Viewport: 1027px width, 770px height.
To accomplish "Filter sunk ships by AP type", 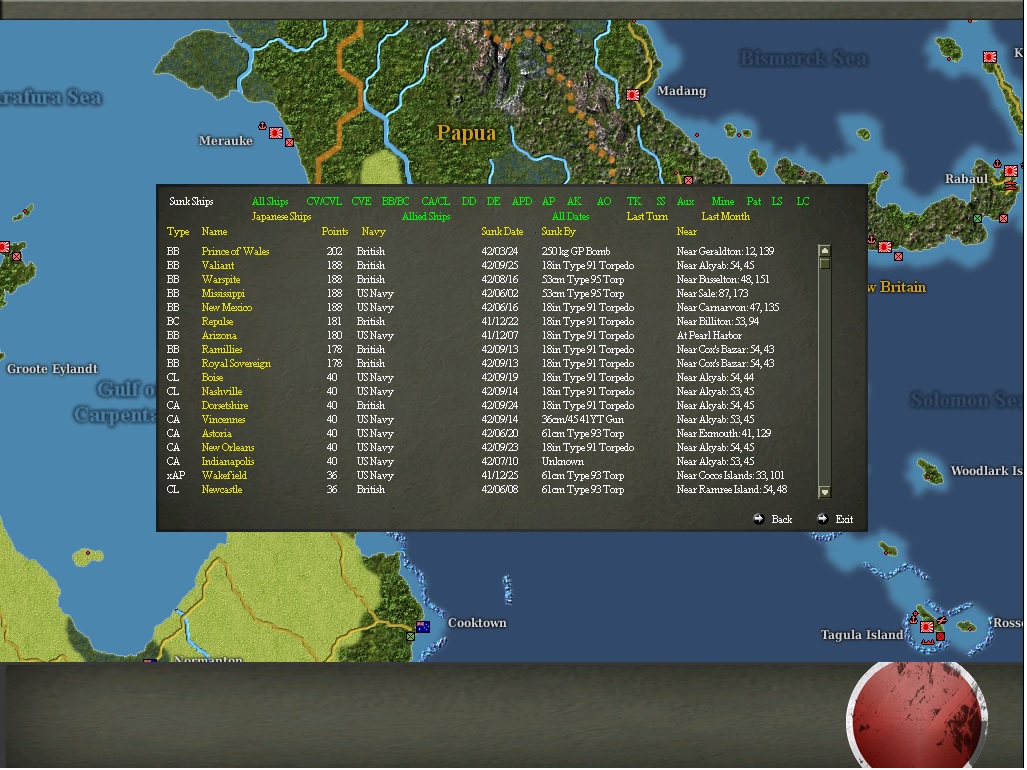I will pos(548,201).
